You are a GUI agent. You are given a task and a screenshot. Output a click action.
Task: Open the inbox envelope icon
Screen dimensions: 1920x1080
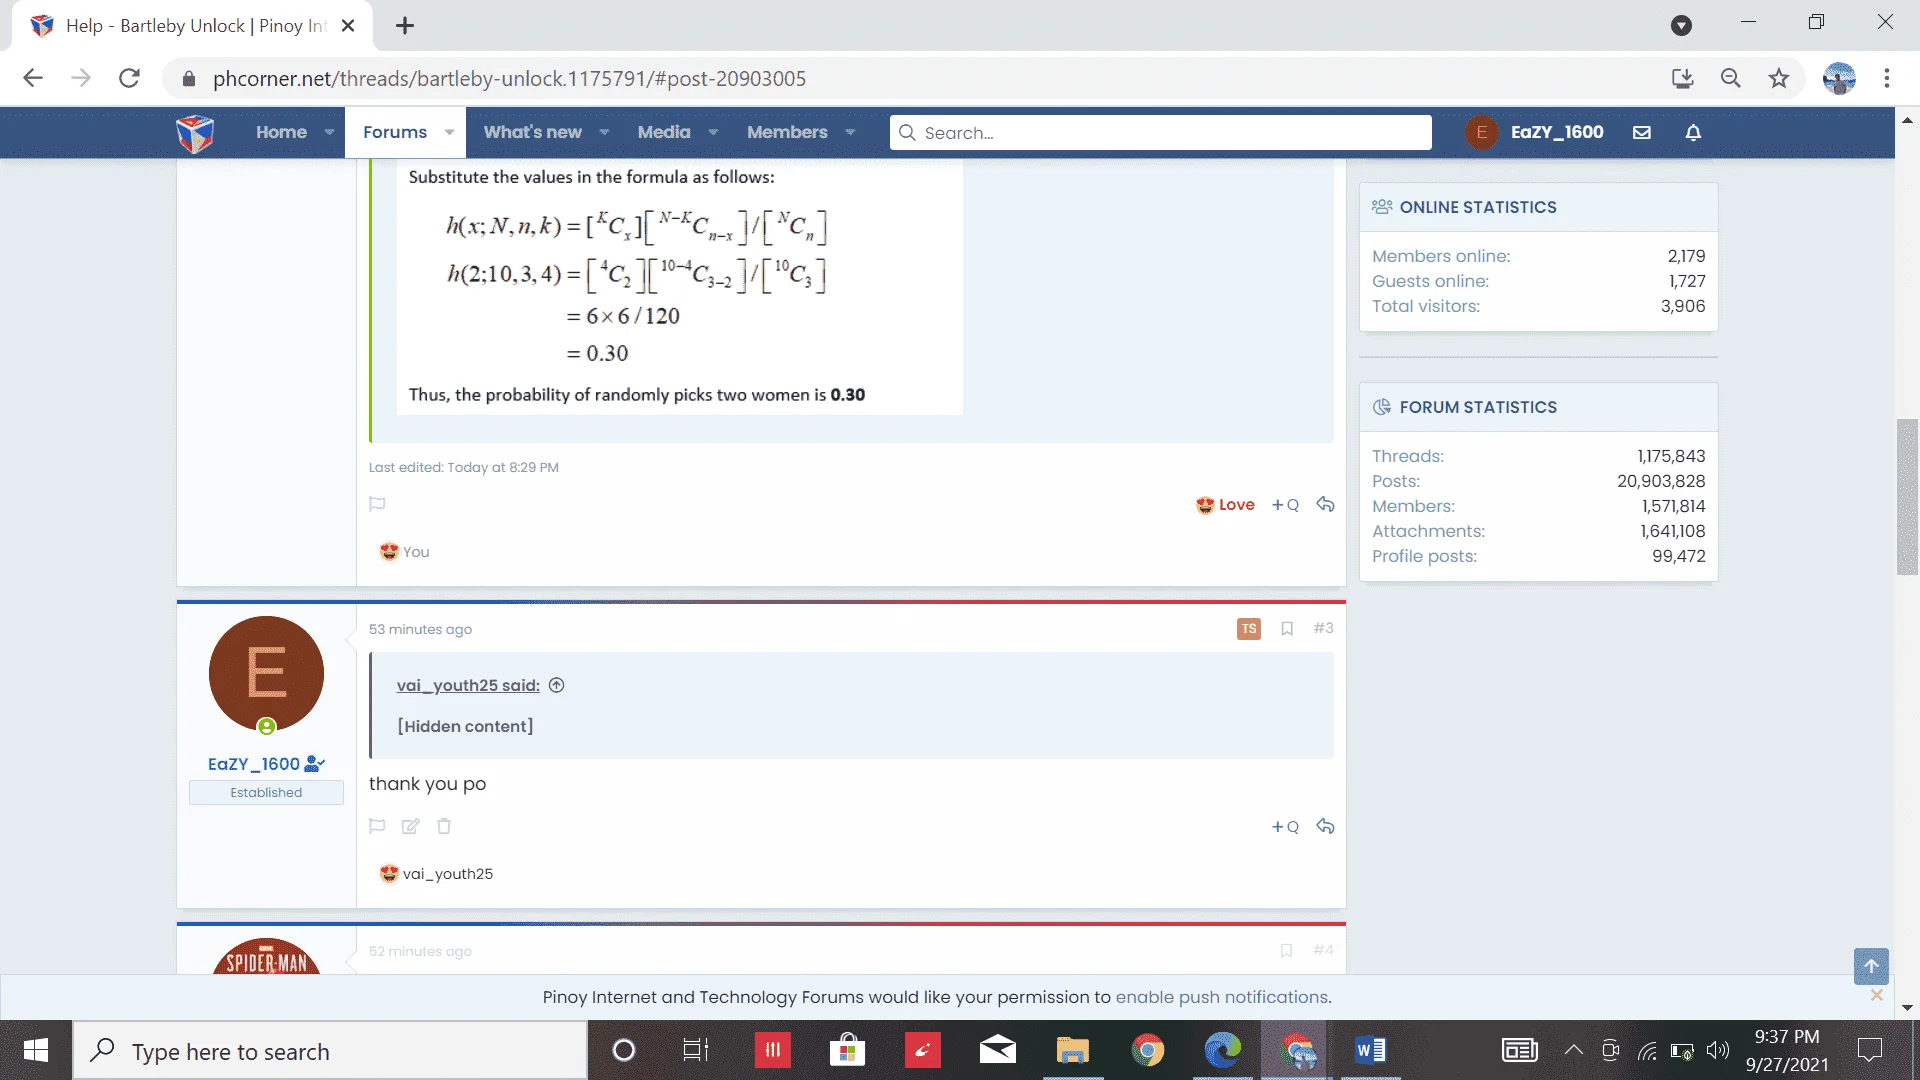1642,132
